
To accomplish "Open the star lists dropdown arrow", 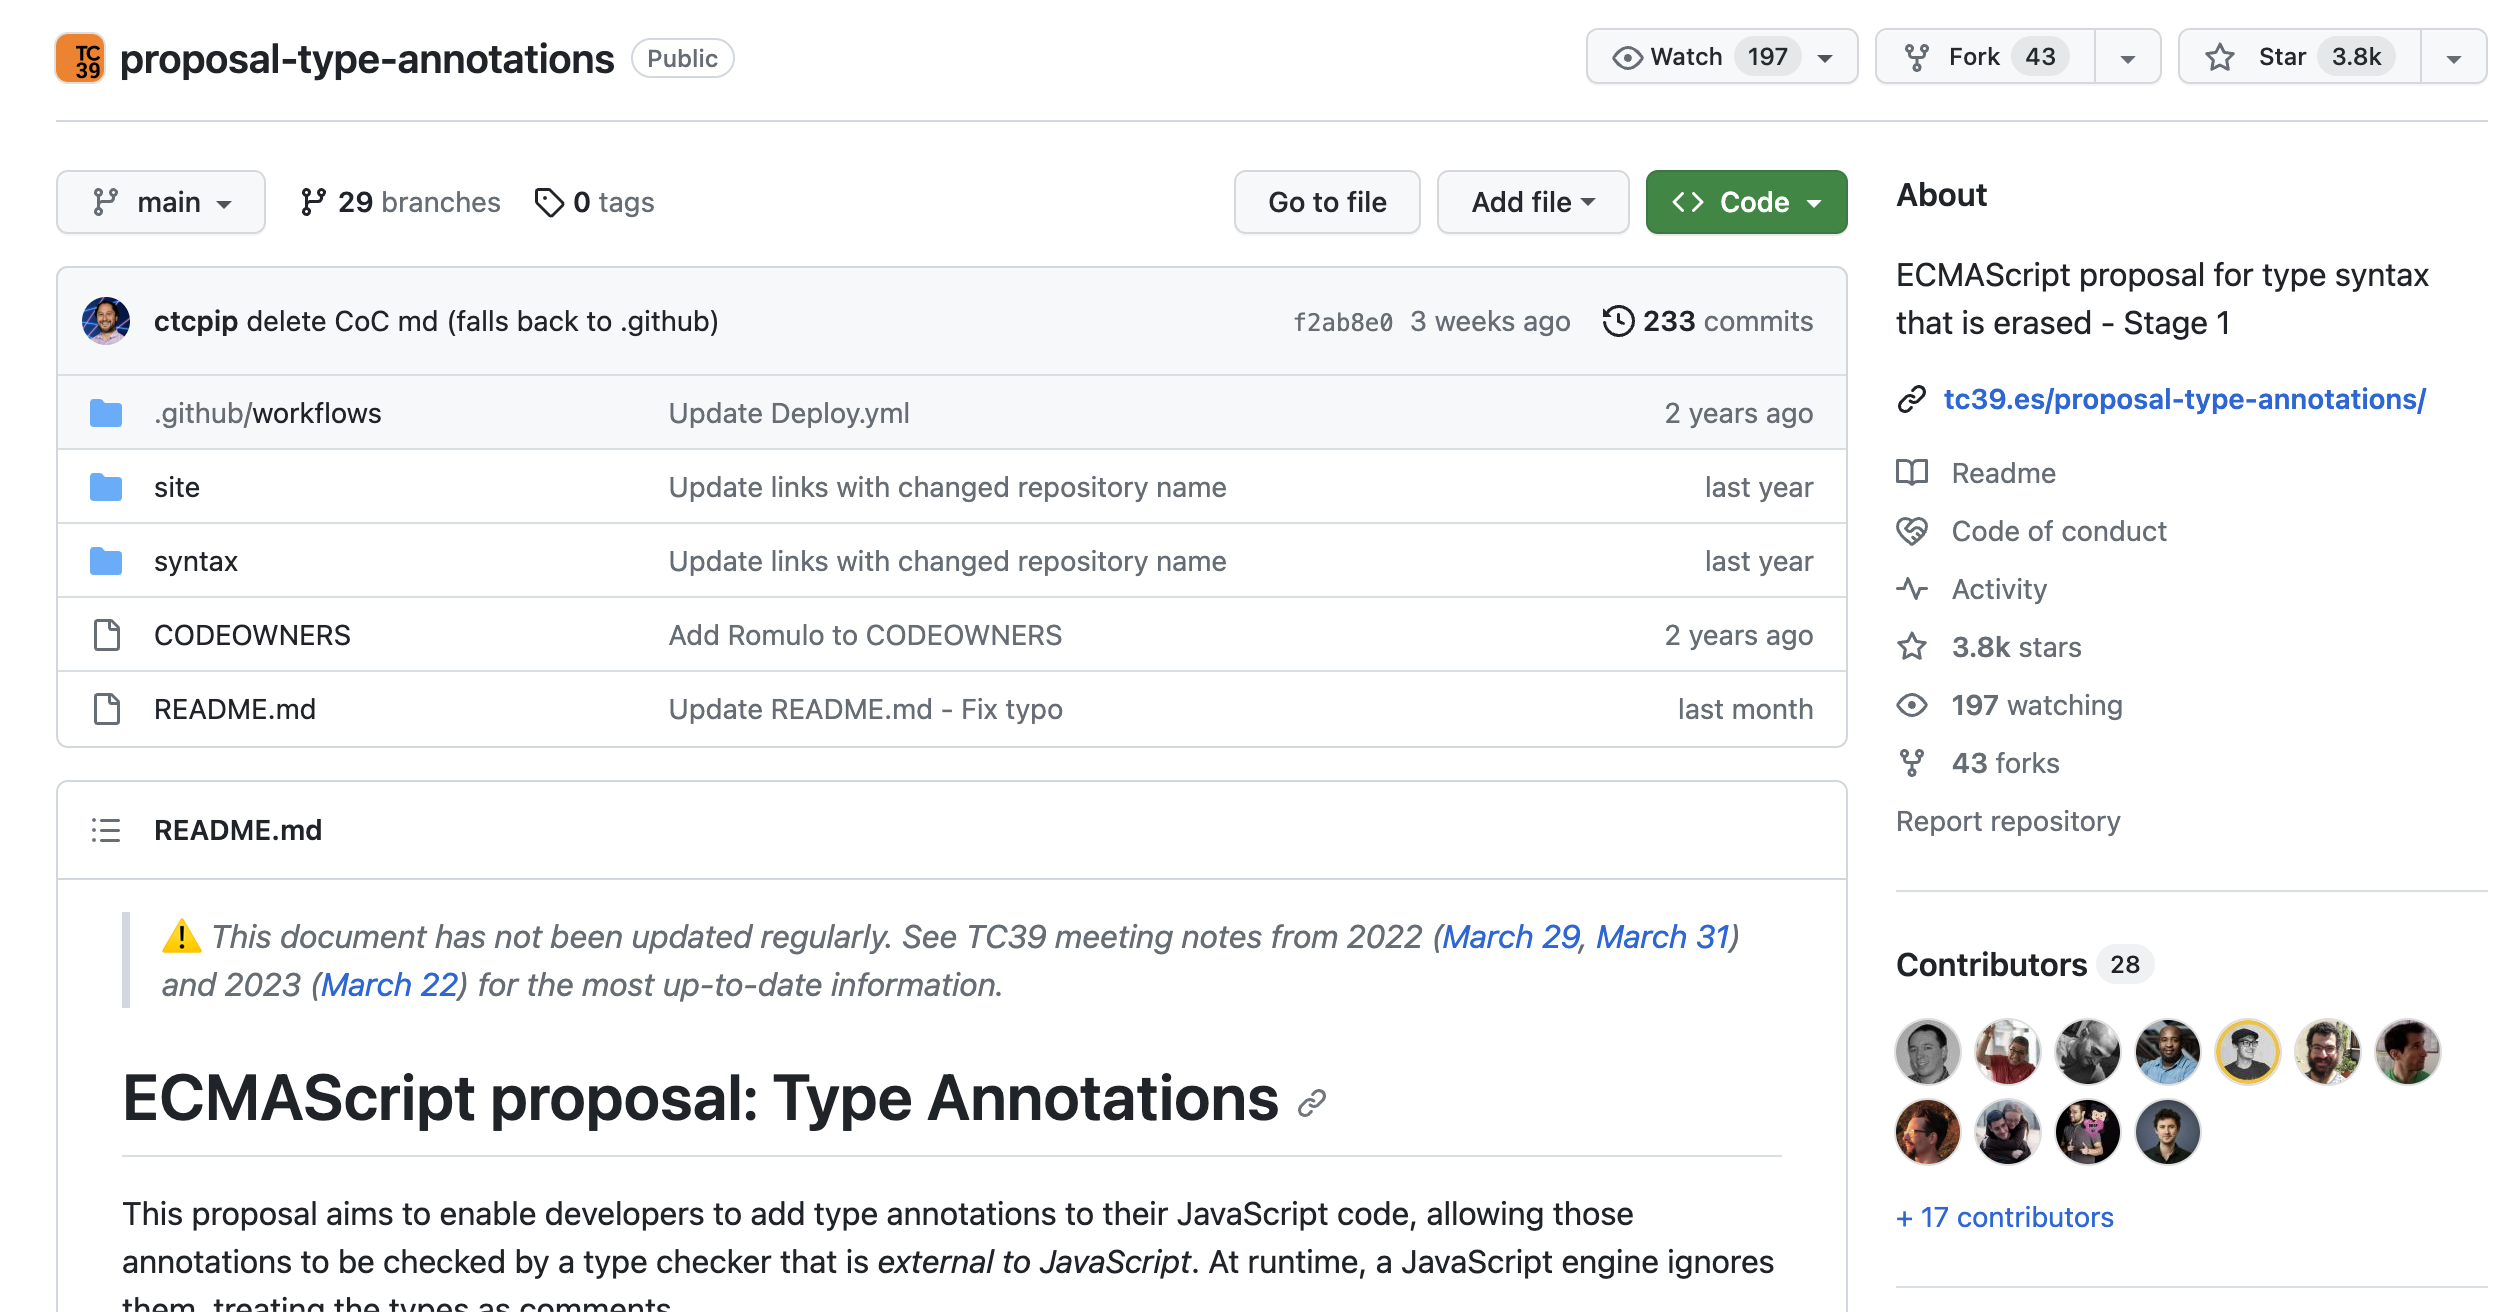I will (2453, 57).
